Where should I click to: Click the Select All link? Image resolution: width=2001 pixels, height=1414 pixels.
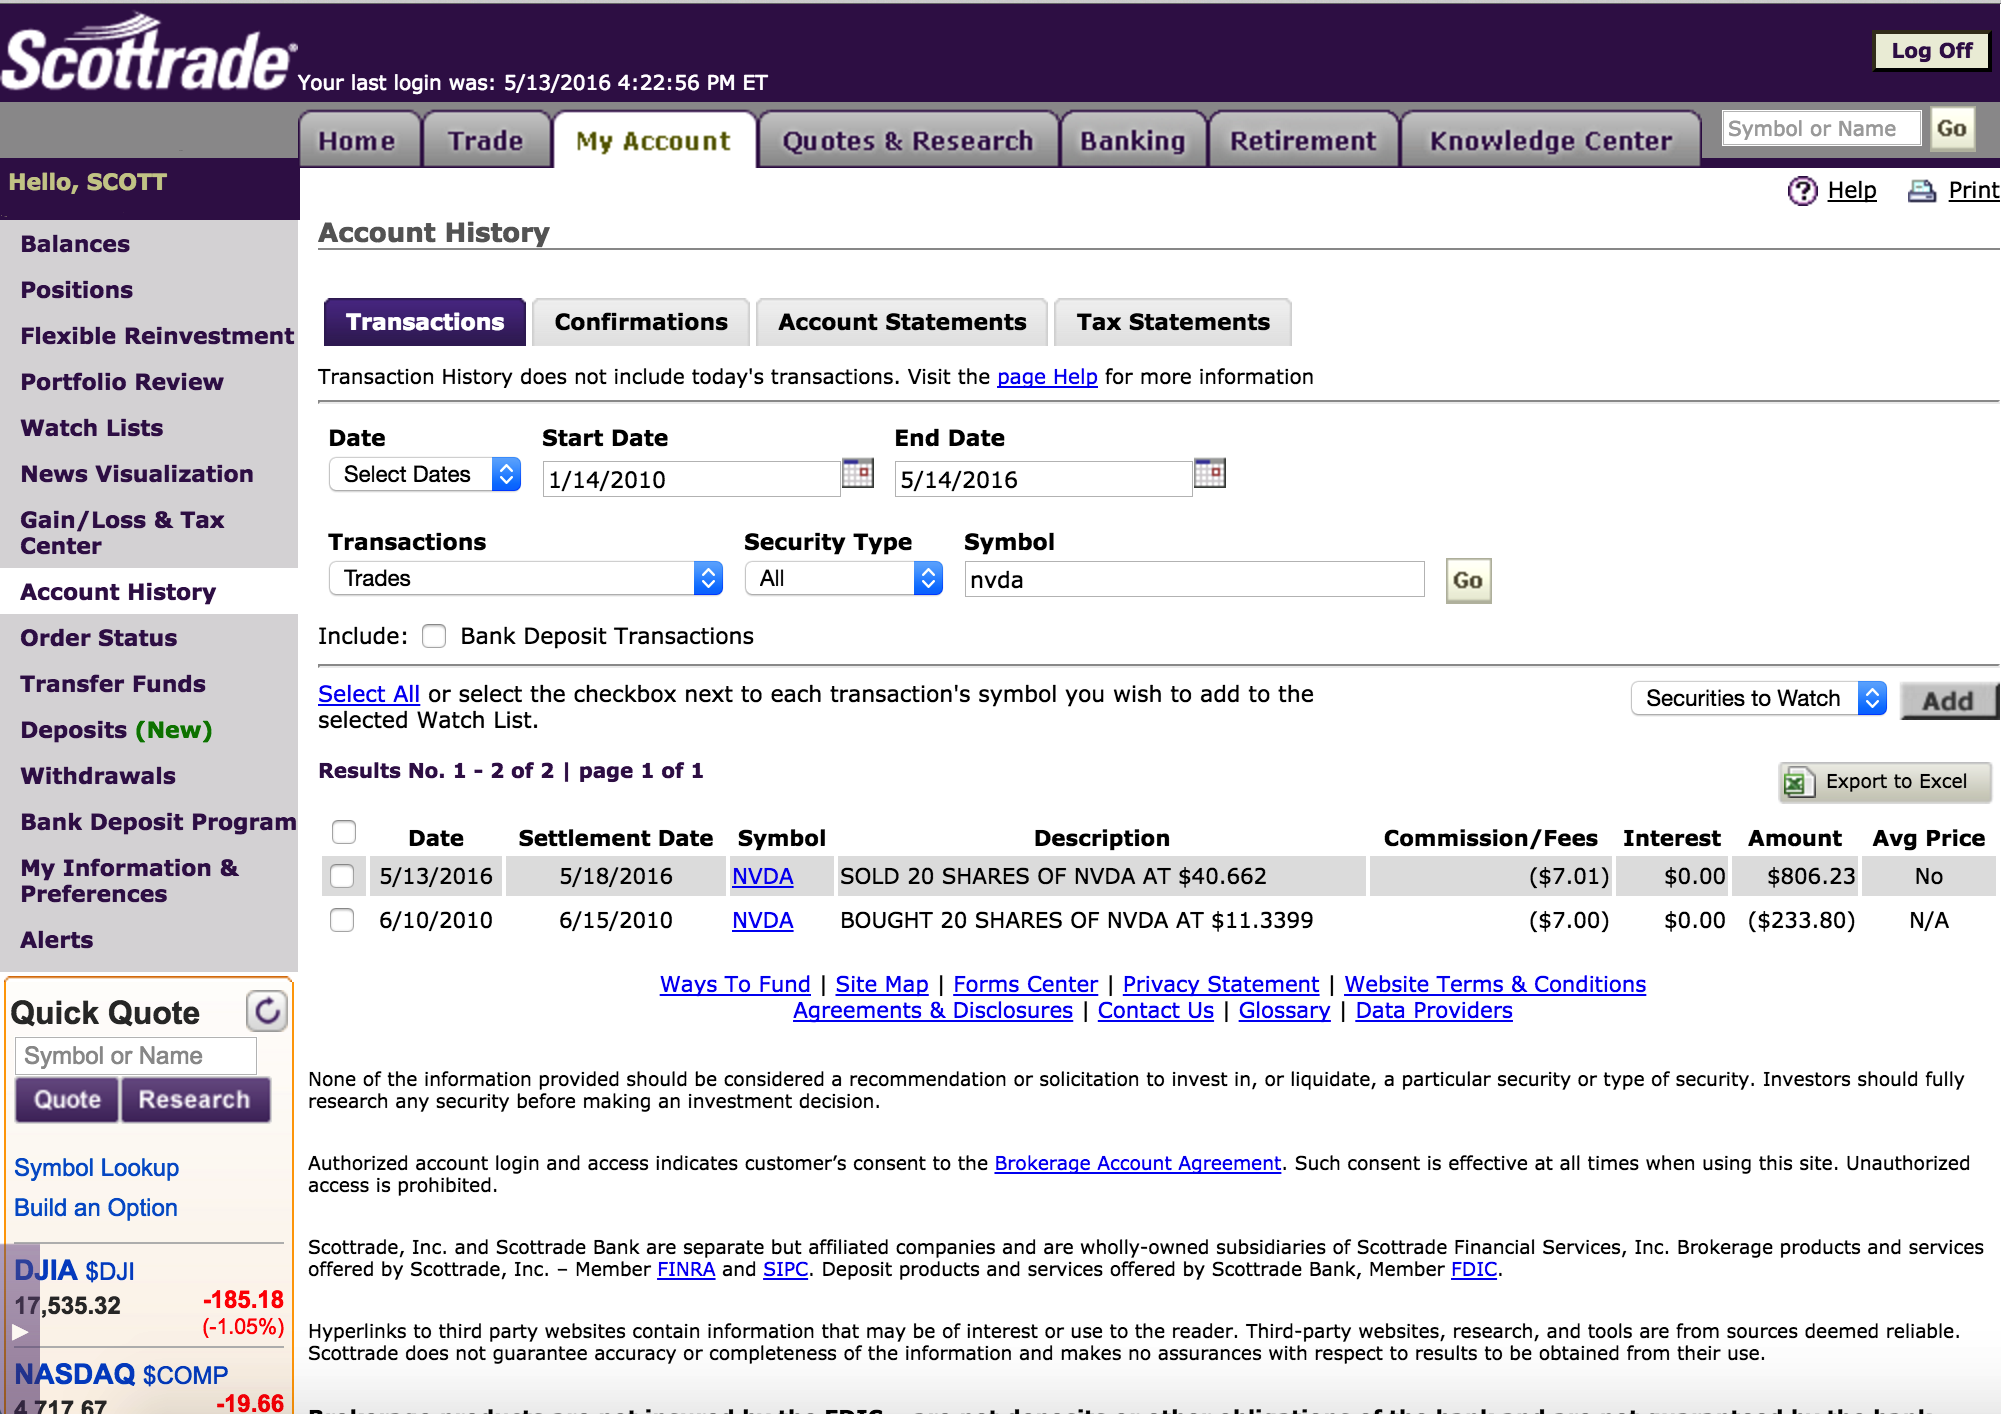[x=368, y=694]
